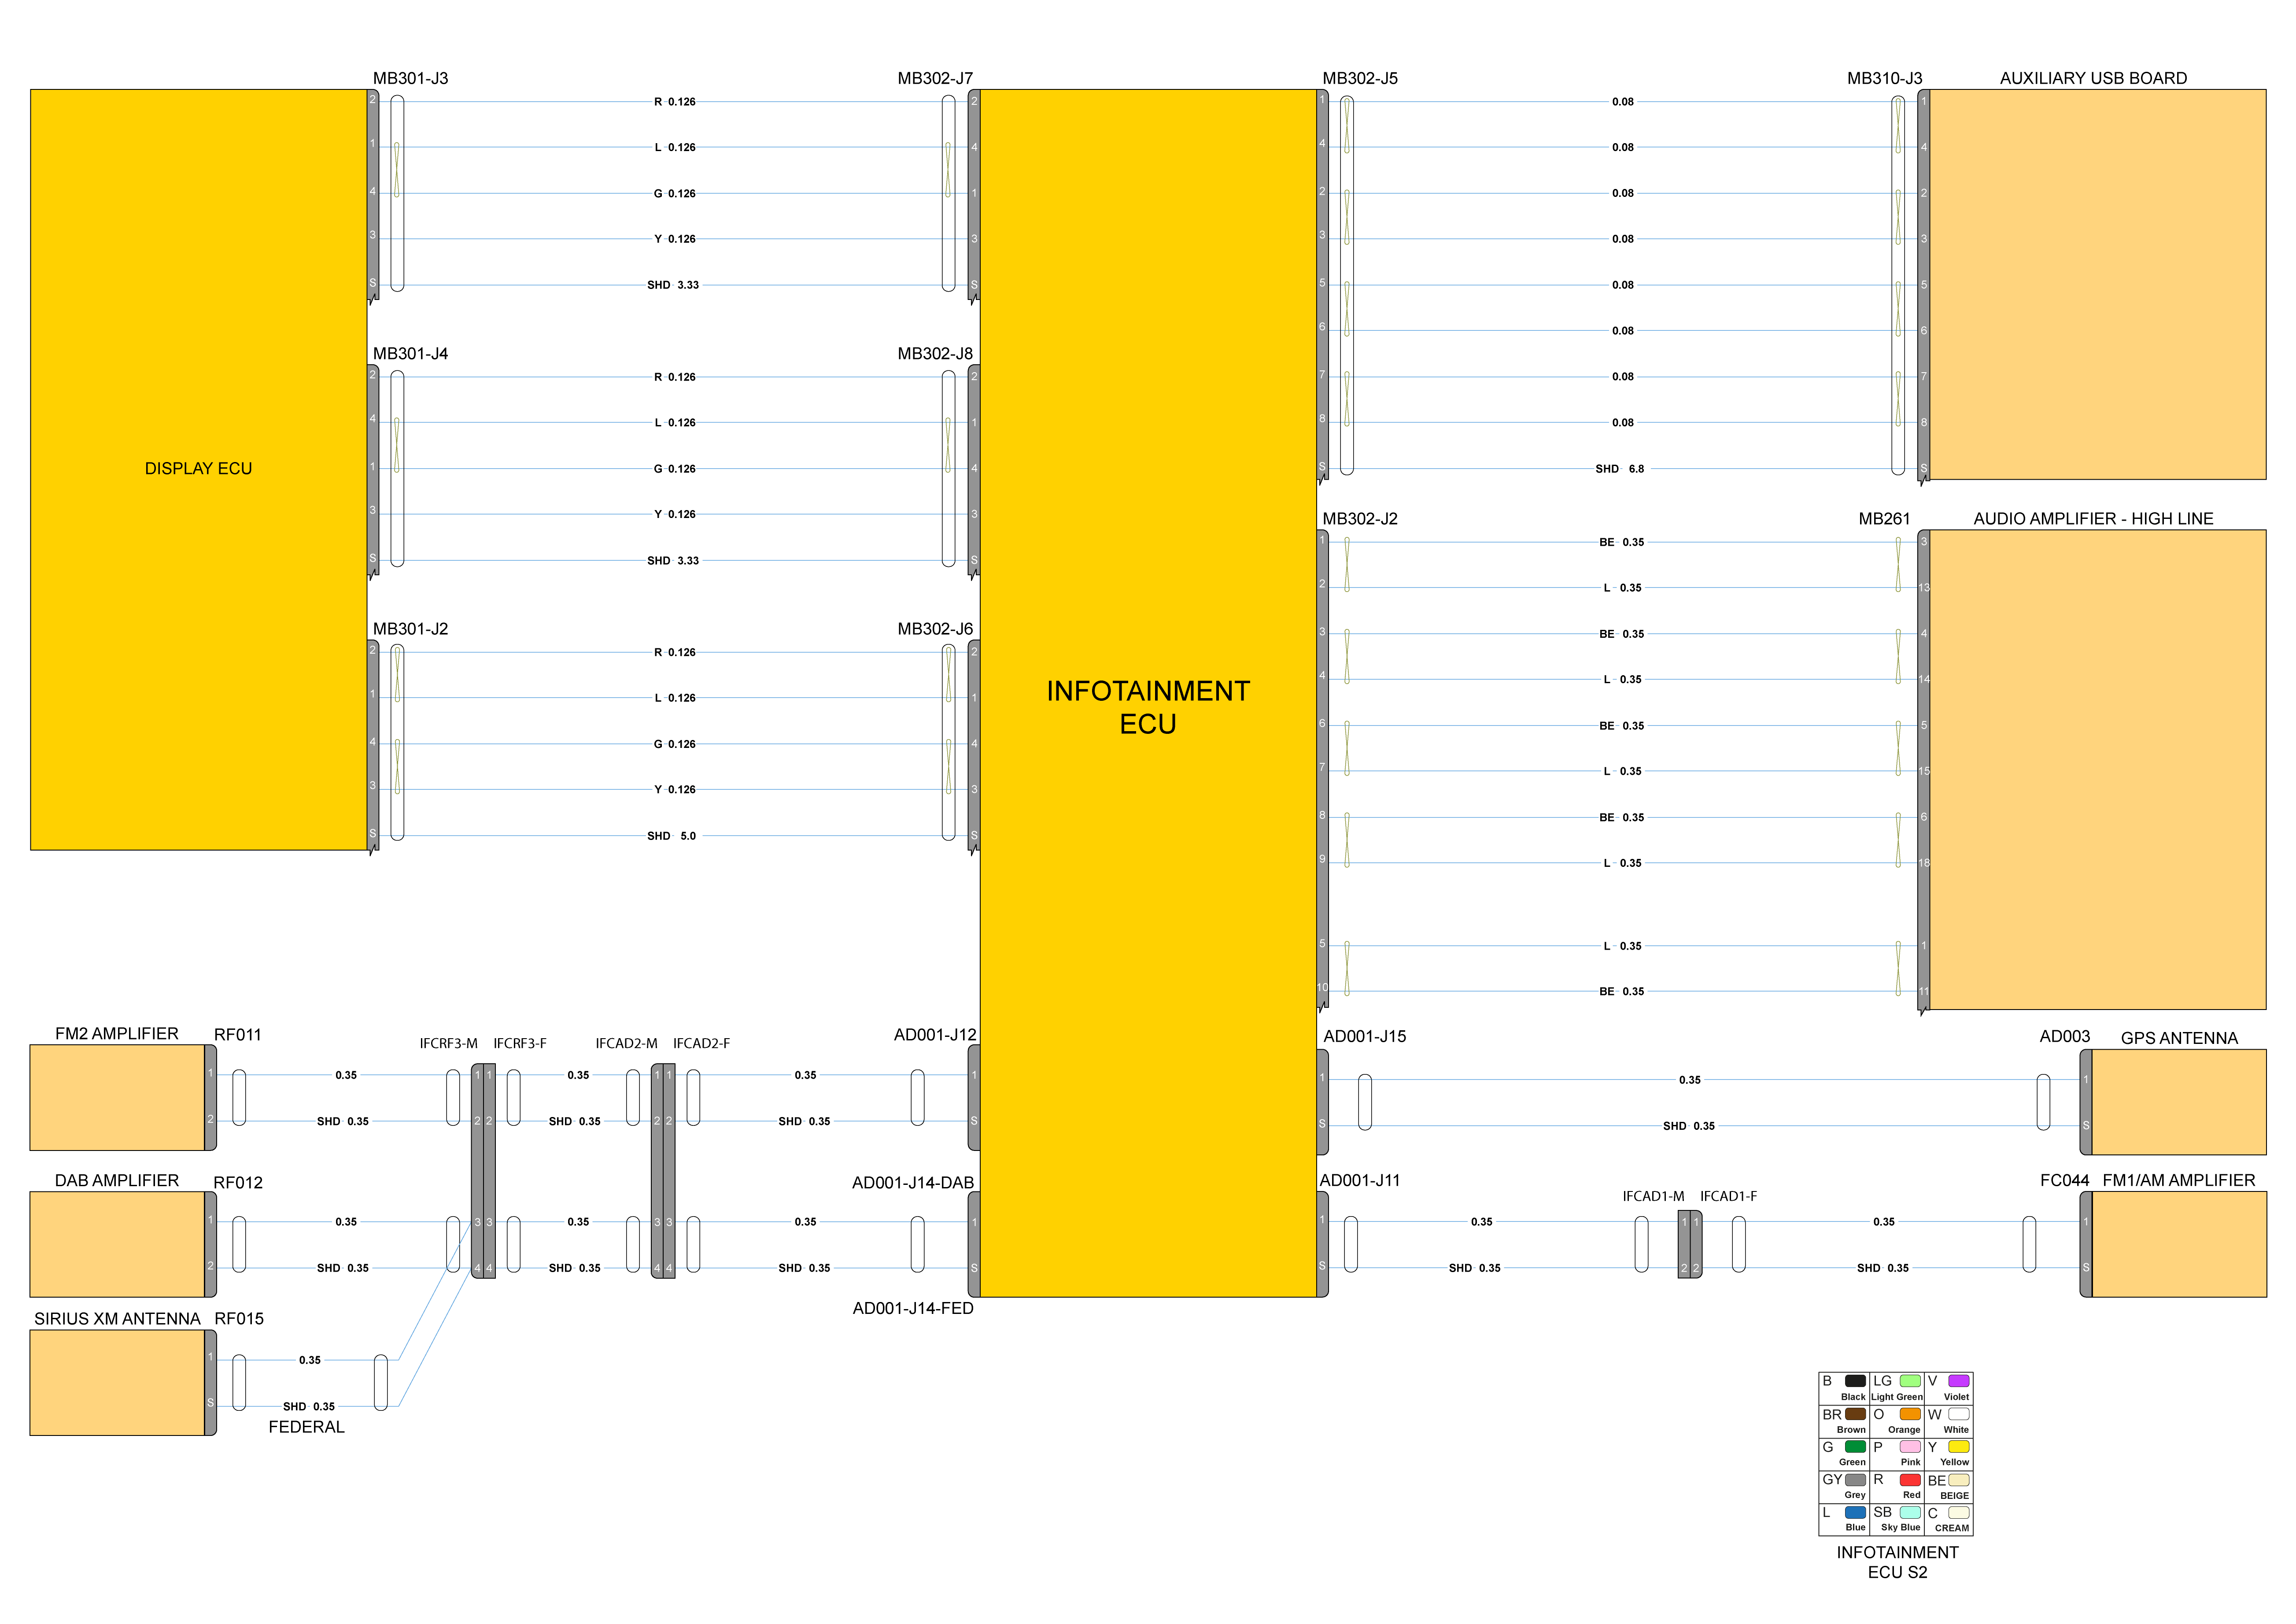Select the IFCRF3-M inline connector
The width and height of the screenshot is (2296, 1624).
[477, 1170]
